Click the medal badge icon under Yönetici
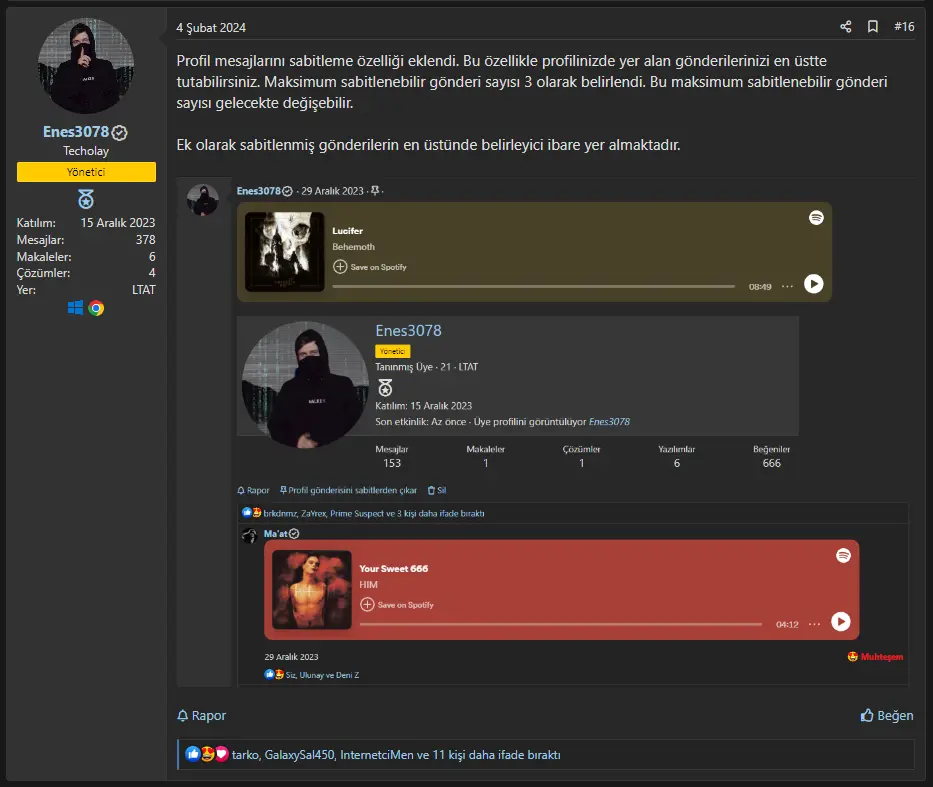933x787 pixels. (x=86, y=199)
